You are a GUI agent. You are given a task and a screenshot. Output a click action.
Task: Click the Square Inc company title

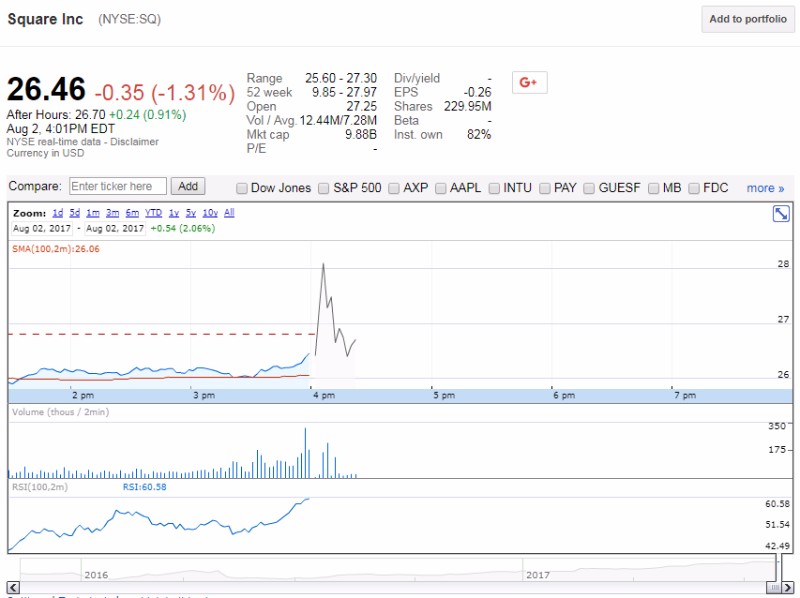45,19
